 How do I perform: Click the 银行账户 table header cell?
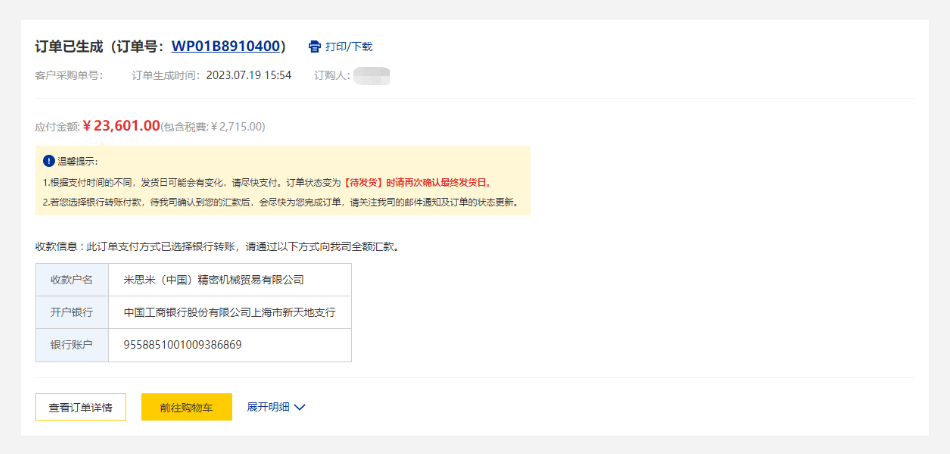[71, 345]
